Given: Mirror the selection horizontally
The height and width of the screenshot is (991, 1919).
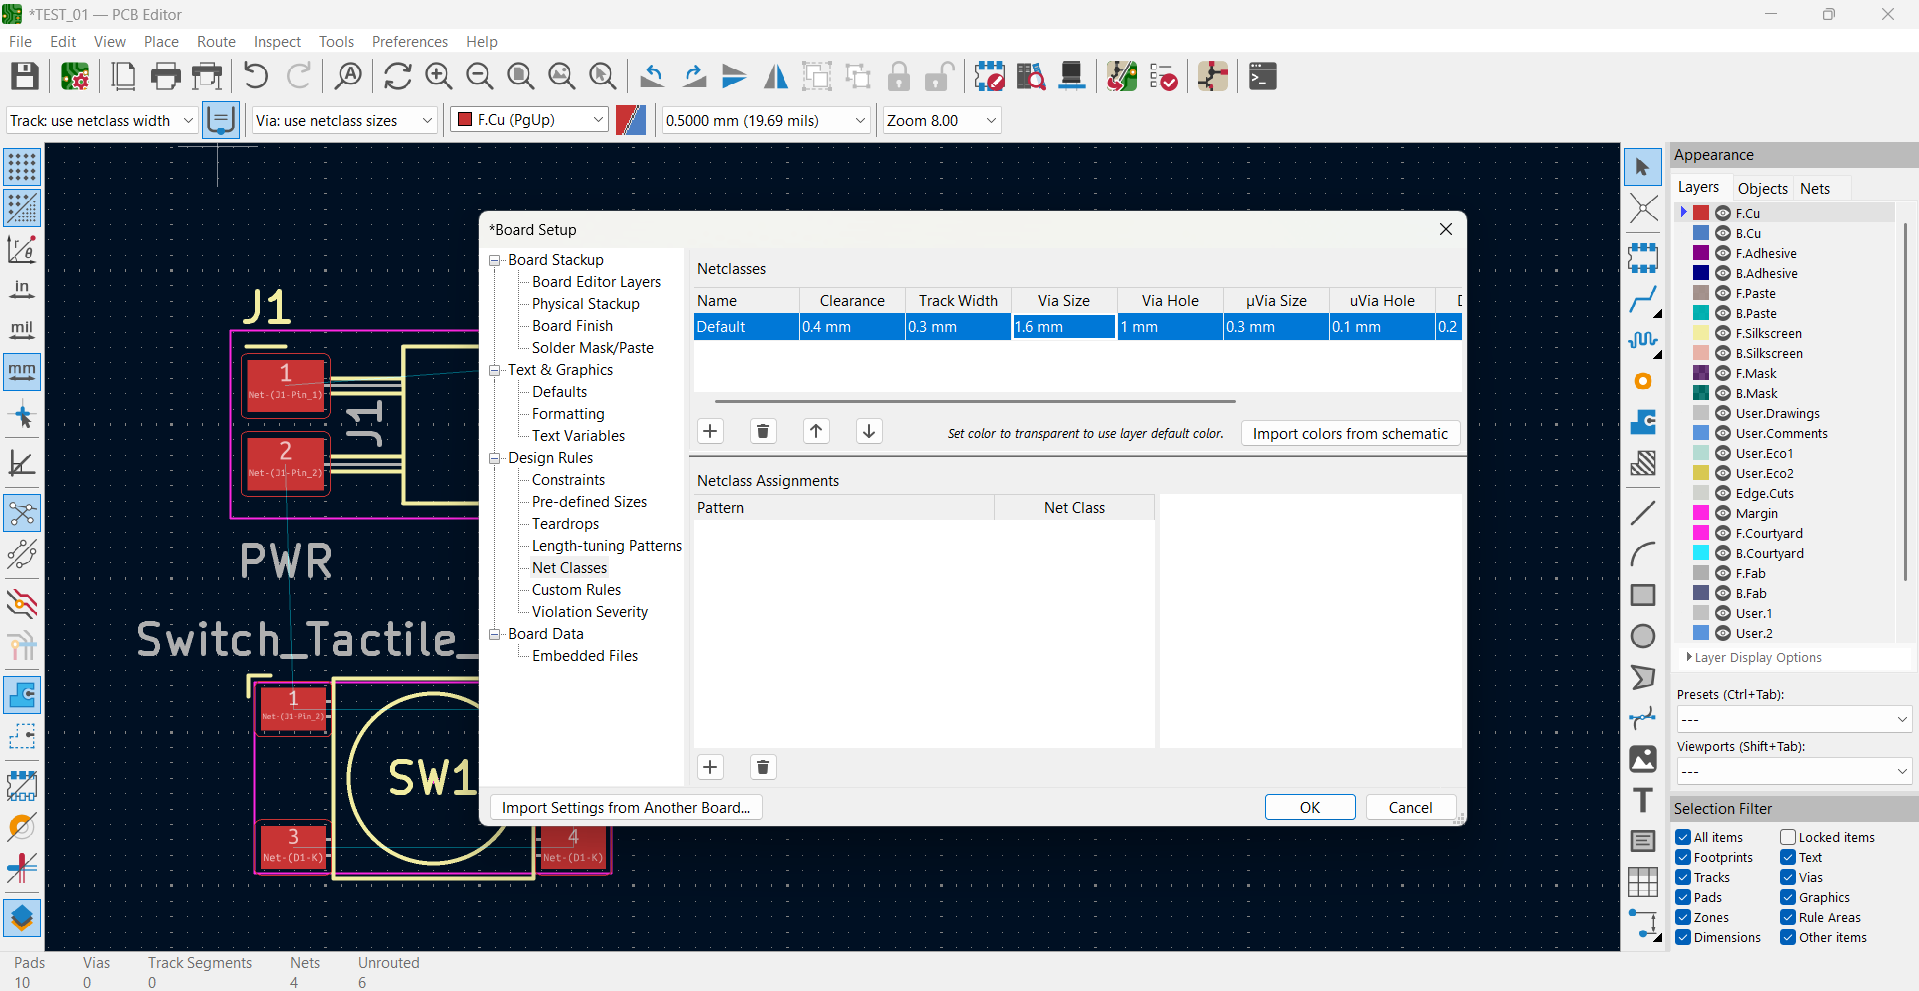Looking at the screenshot, I should [x=775, y=76].
